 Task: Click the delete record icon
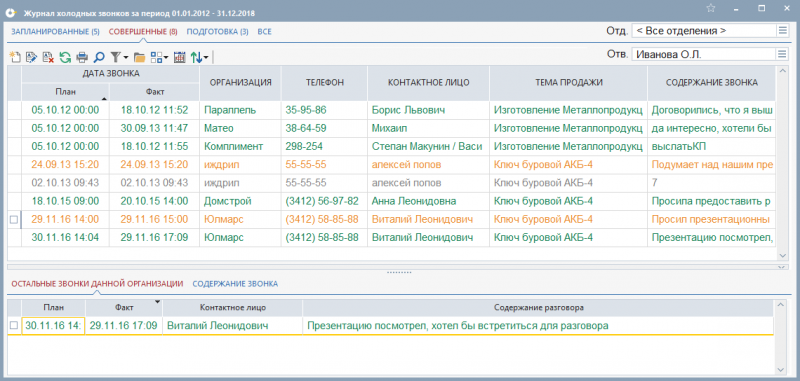48,58
